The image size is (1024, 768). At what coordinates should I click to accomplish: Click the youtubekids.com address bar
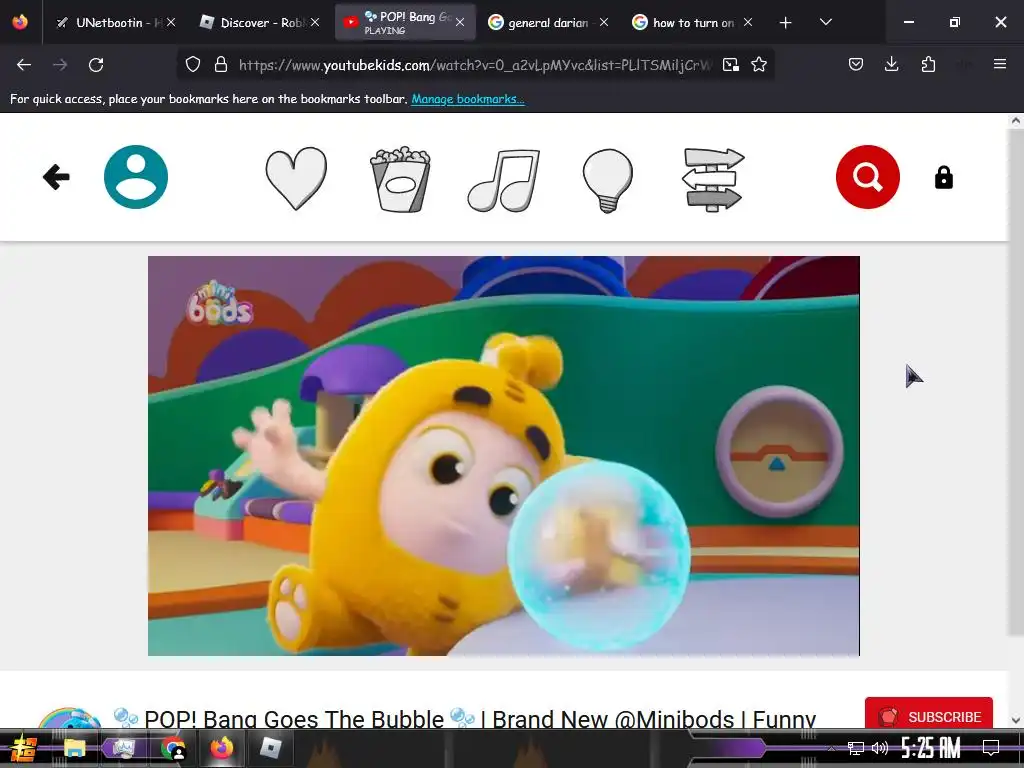tap(475, 65)
